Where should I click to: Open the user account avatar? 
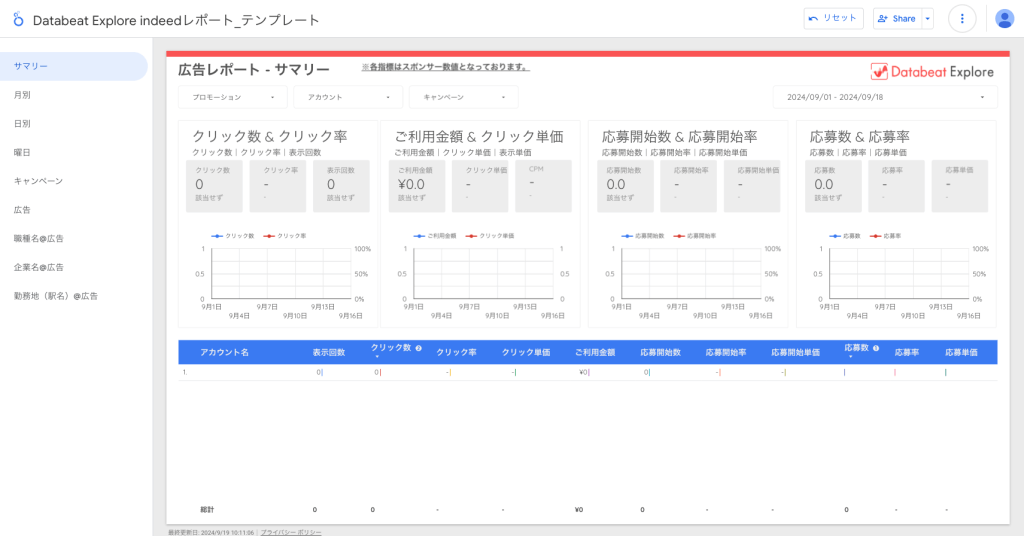click(1004, 19)
